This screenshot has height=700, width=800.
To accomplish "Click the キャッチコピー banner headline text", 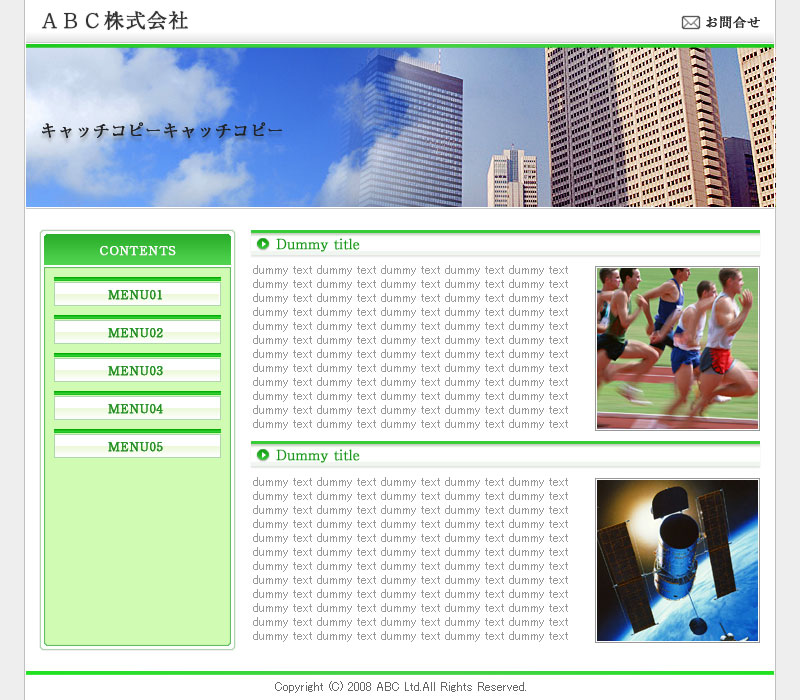I will coord(162,131).
